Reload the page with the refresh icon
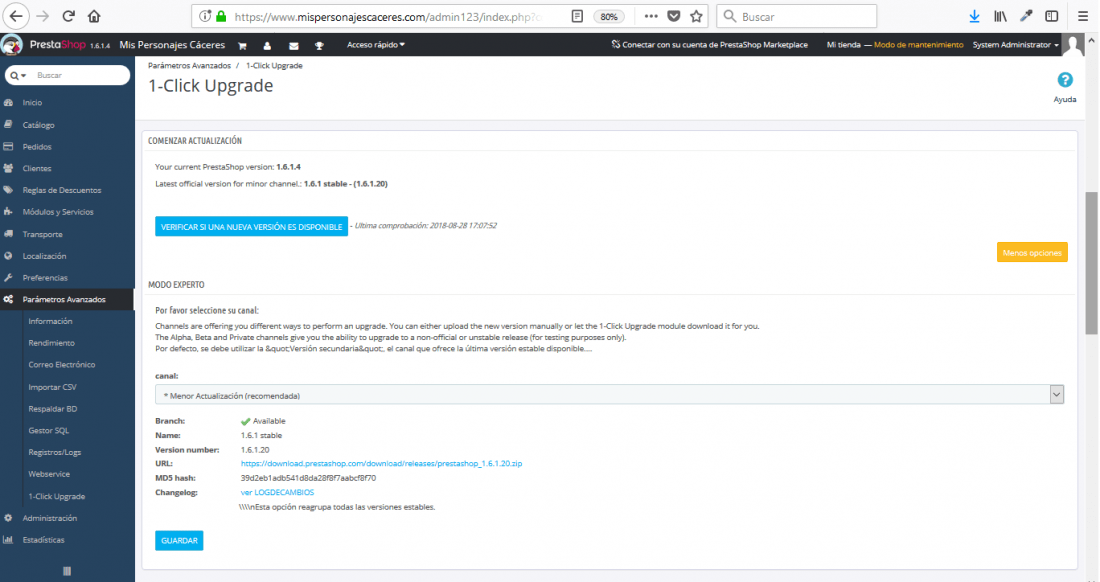Screen dimensions: 1100x582 68,16
